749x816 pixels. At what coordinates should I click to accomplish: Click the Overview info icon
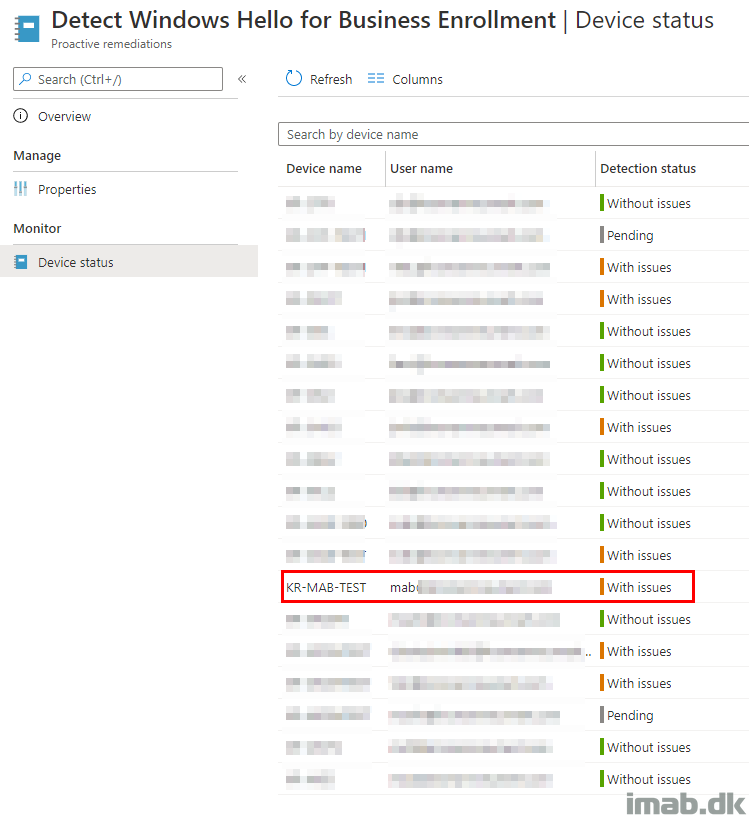click(x=20, y=116)
